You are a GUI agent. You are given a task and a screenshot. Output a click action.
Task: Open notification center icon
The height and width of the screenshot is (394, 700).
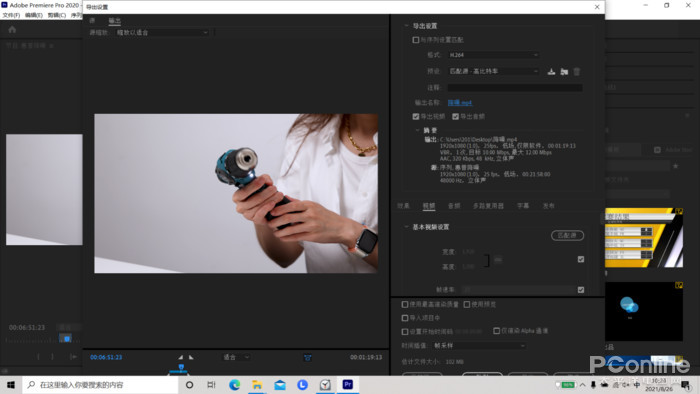tap(685, 385)
